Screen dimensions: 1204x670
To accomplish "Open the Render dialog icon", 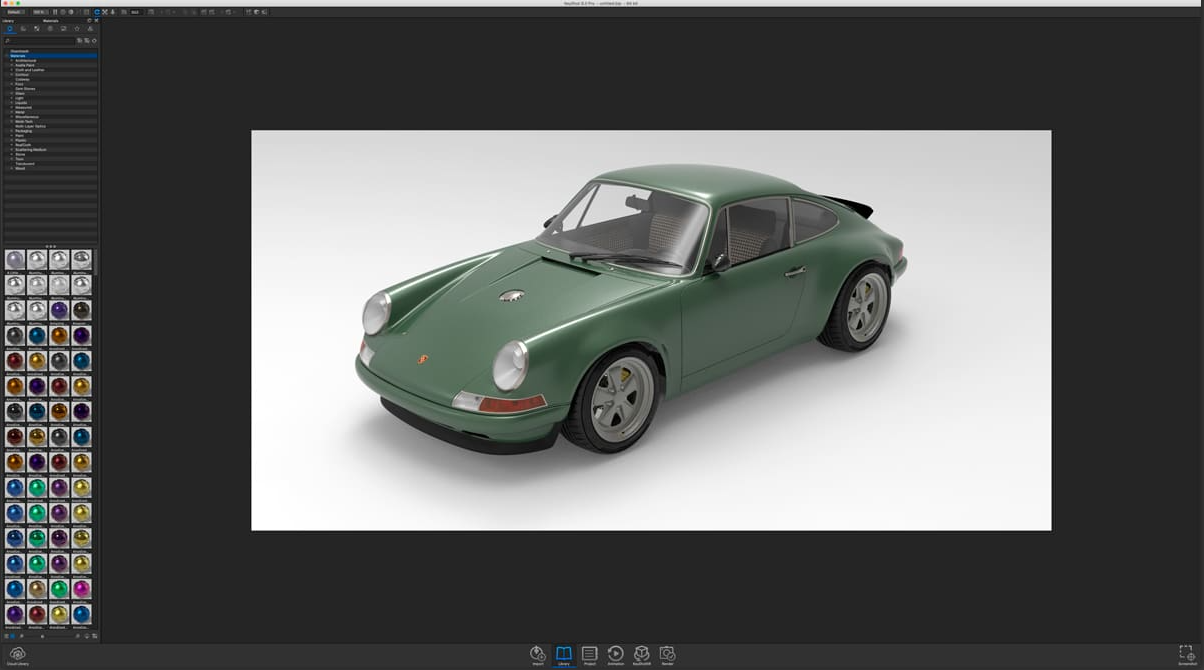I will tap(667, 654).
